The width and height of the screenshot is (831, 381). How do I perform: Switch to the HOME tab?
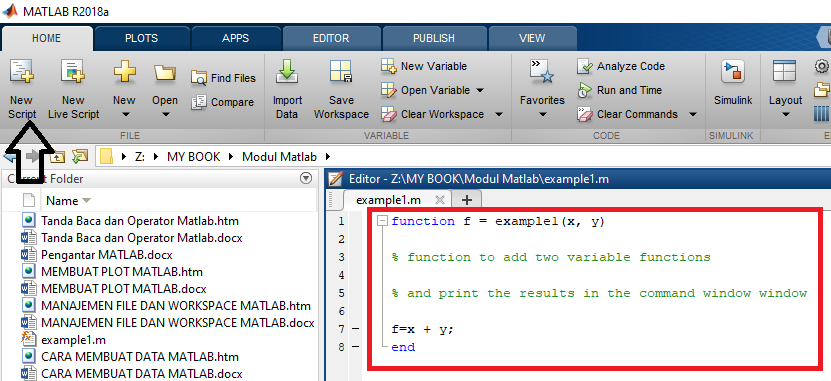pyautogui.click(x=47, y=38)
